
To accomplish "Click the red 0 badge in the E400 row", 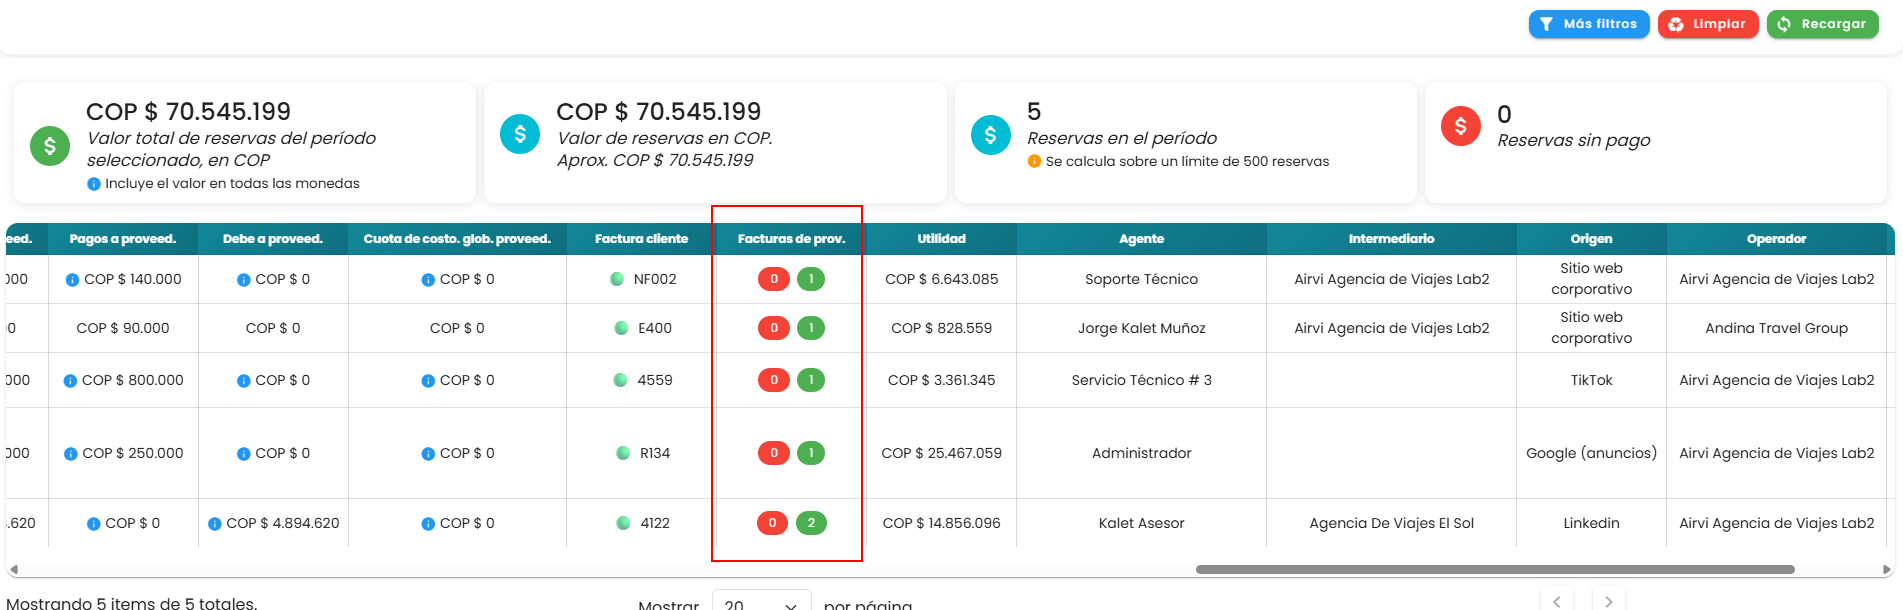I will pos(774,328).
